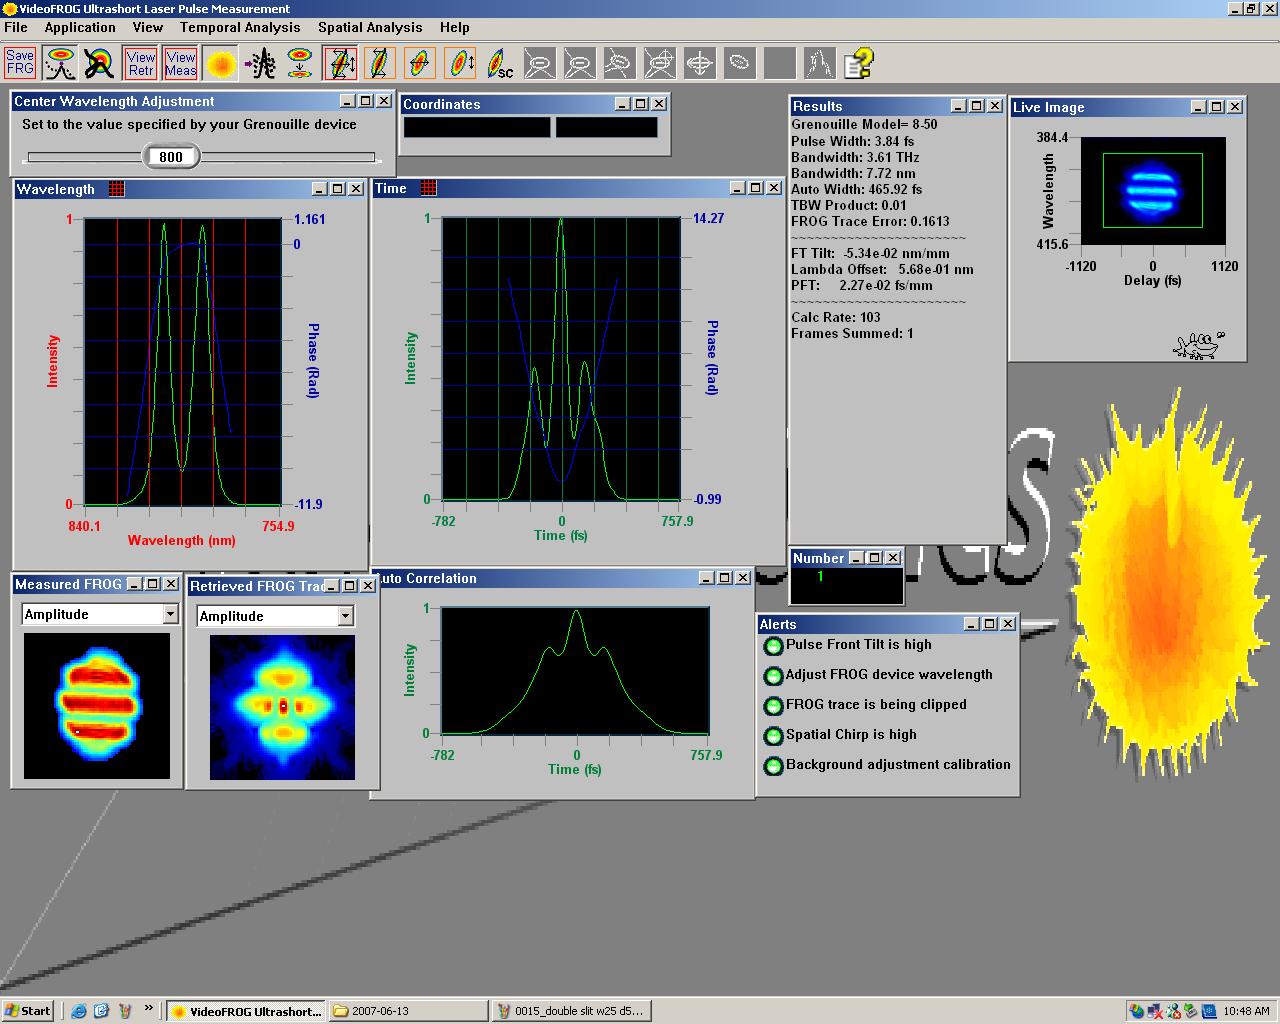
Task: Open Measured FROG Amplitude dropdown
Action: tap(170, 614)
